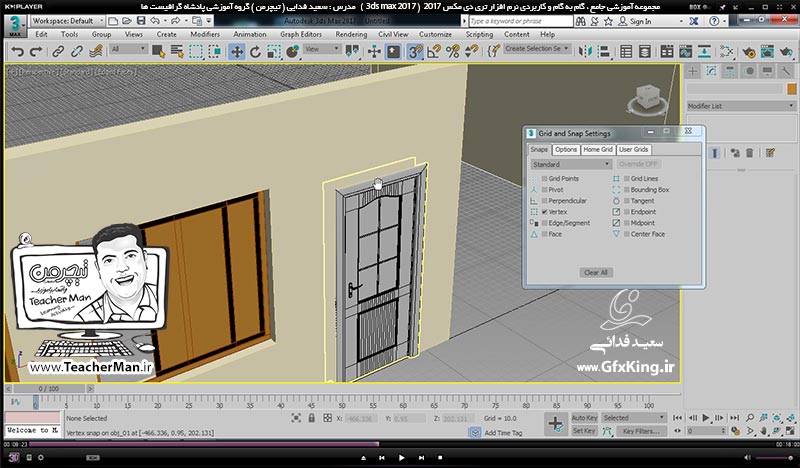This screenshot has height=468, width=800.
Task: Click the Set Key button
Action: 584,431
